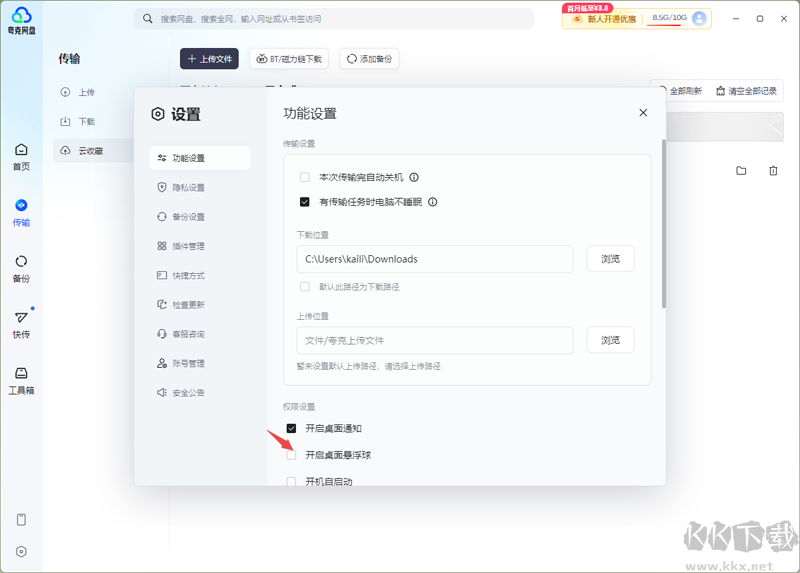Click trash icon in transfer list
The width and height of the screenshot is (800, 573).
click(773, 170)
